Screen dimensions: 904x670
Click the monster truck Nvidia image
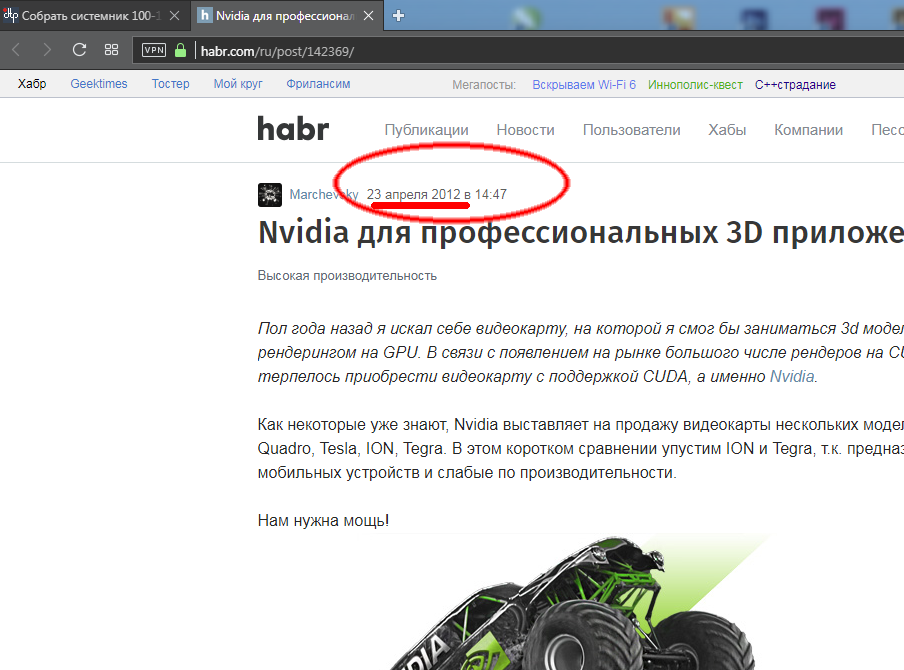(577, 603)
